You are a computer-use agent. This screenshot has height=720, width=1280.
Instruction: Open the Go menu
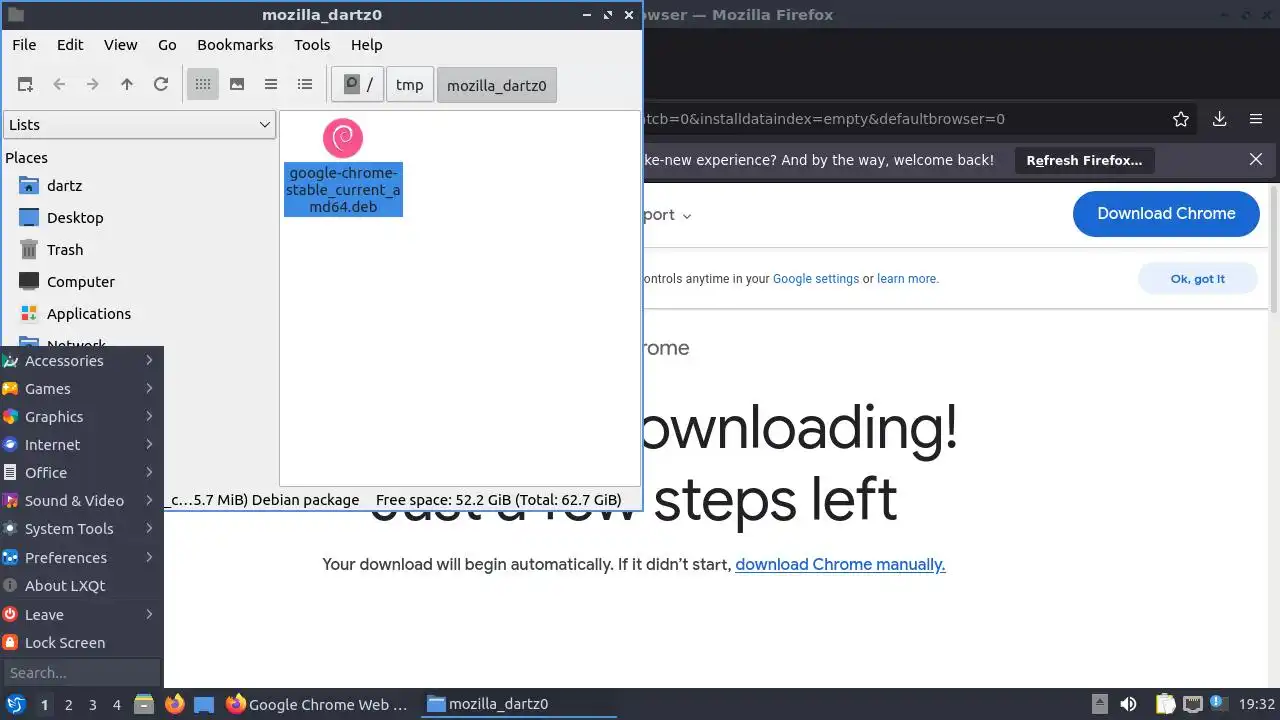(x=167, y=45)
